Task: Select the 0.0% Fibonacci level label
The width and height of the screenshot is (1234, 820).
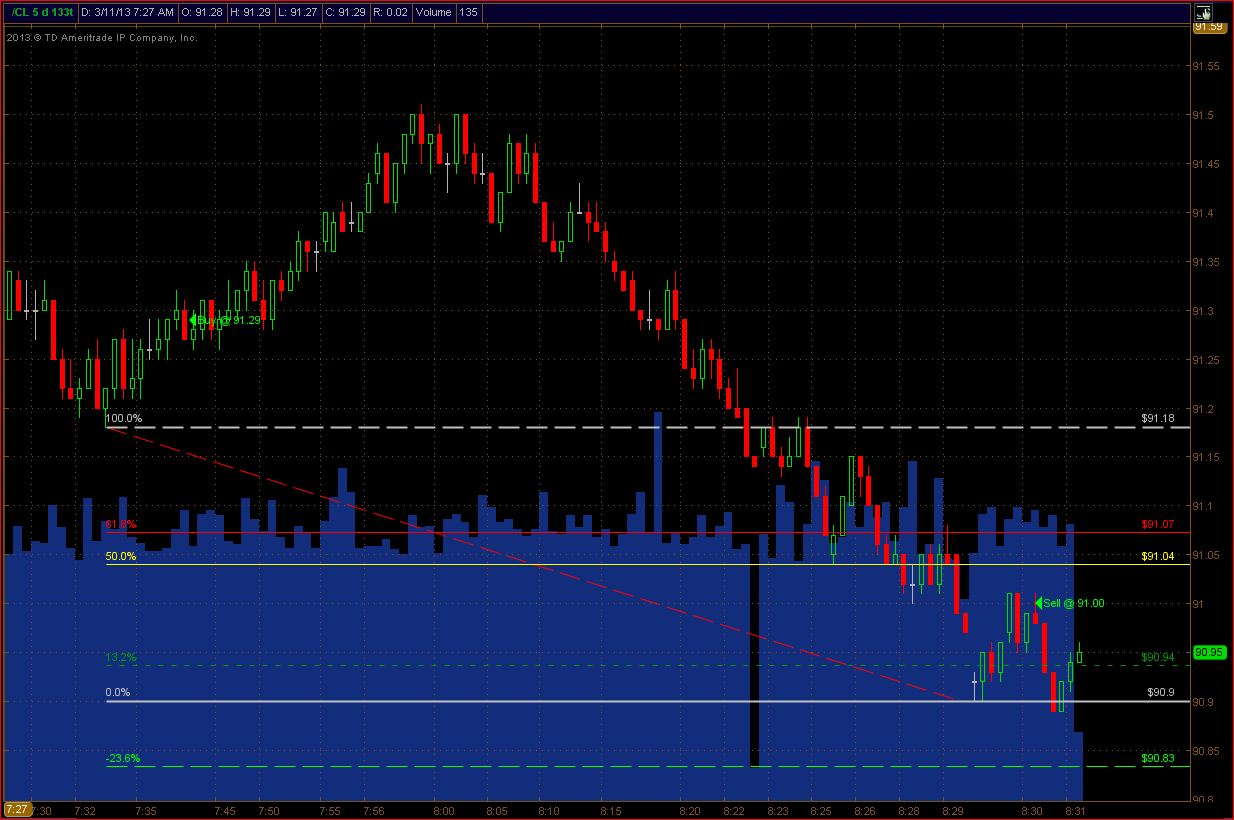Action: [x=118, y=692]
